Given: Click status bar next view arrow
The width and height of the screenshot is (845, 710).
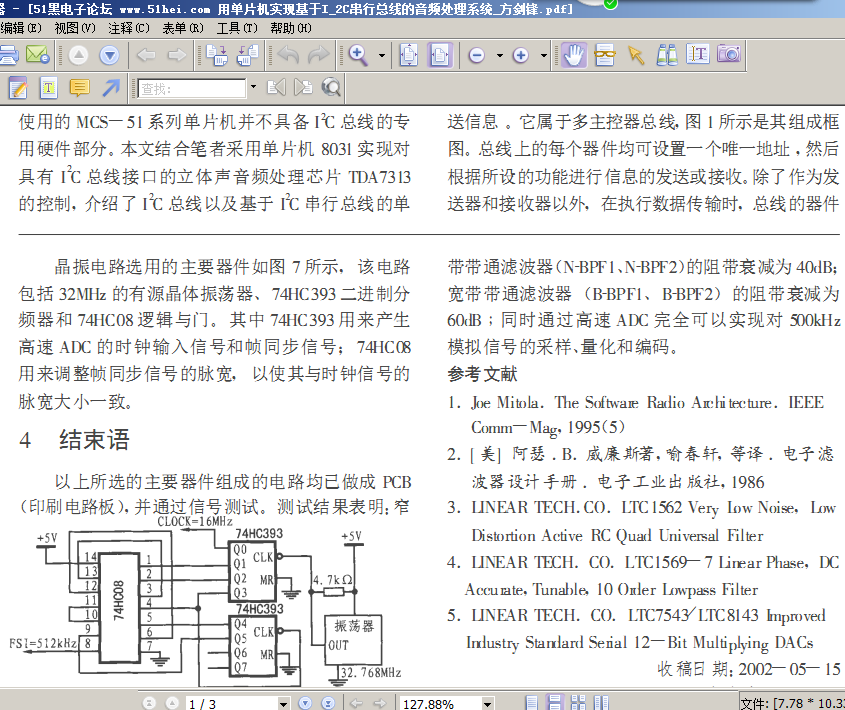Looking at the screenshot, I should pyautogui.click(x=380, y=703).
